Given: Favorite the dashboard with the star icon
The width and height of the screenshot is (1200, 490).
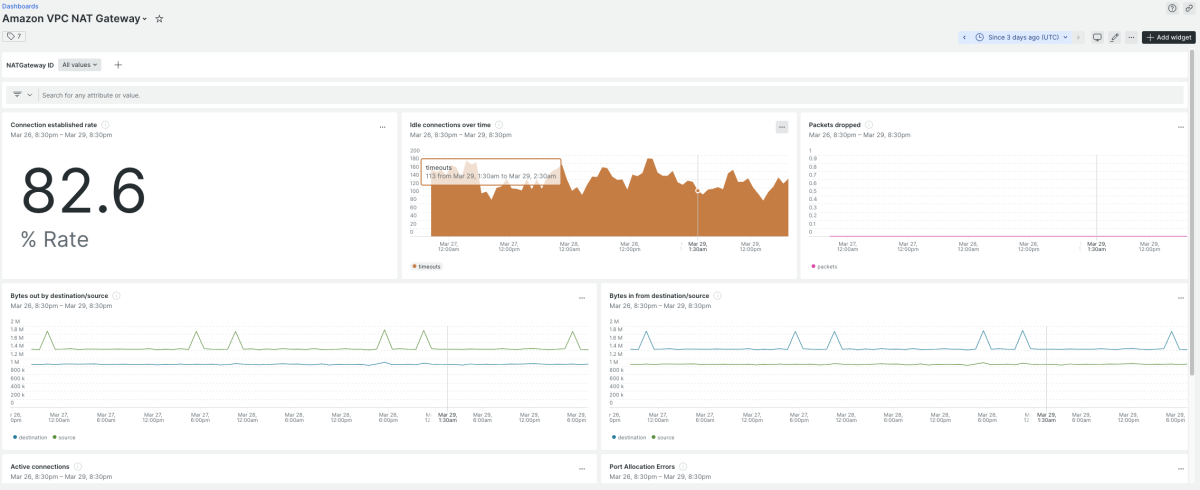Looking at the screenshot, I should 159,19.
